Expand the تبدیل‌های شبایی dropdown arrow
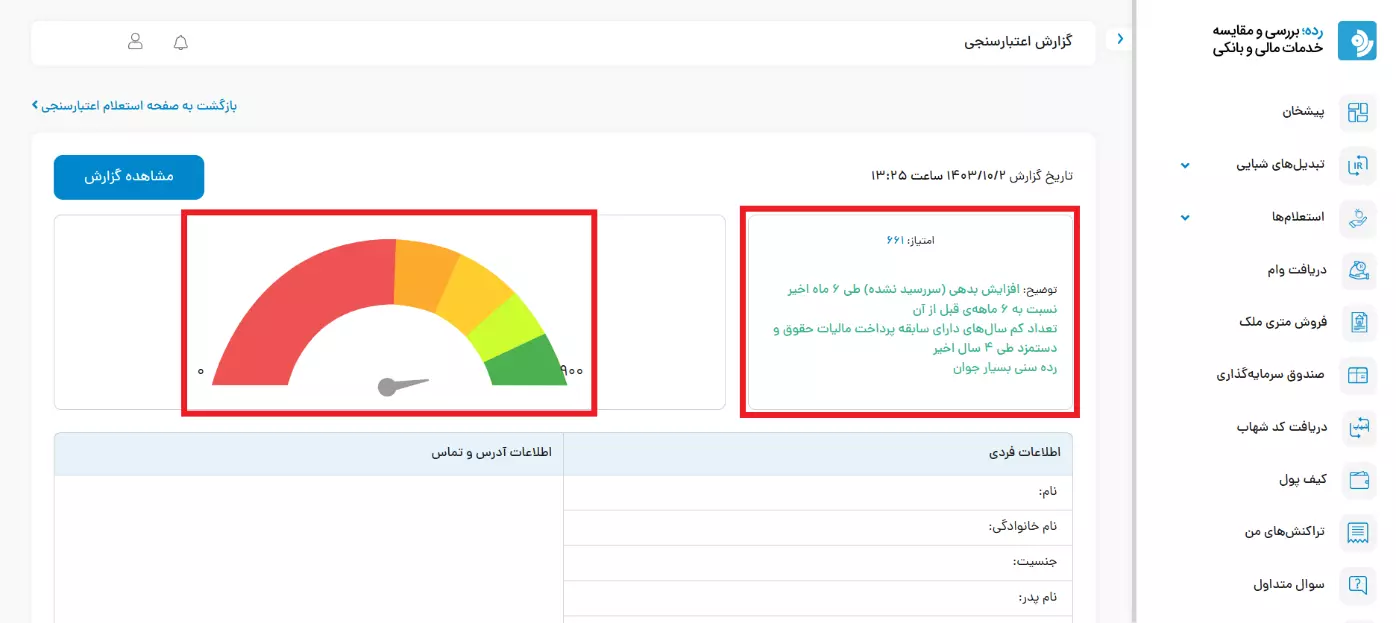This screenshot has height=623, width=1396. 1185,165
